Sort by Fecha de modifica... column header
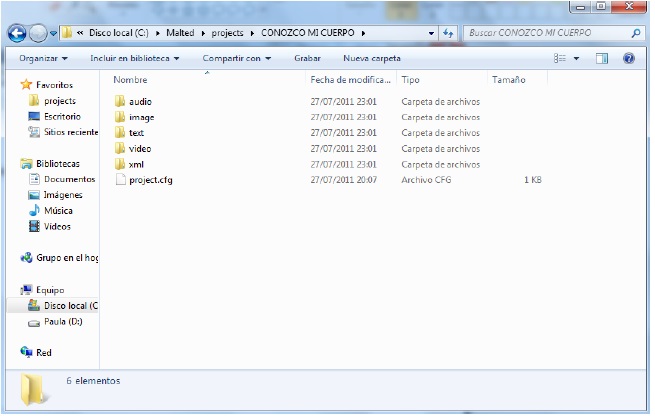Viewport: 655px width, 416px height. point(350,80)
